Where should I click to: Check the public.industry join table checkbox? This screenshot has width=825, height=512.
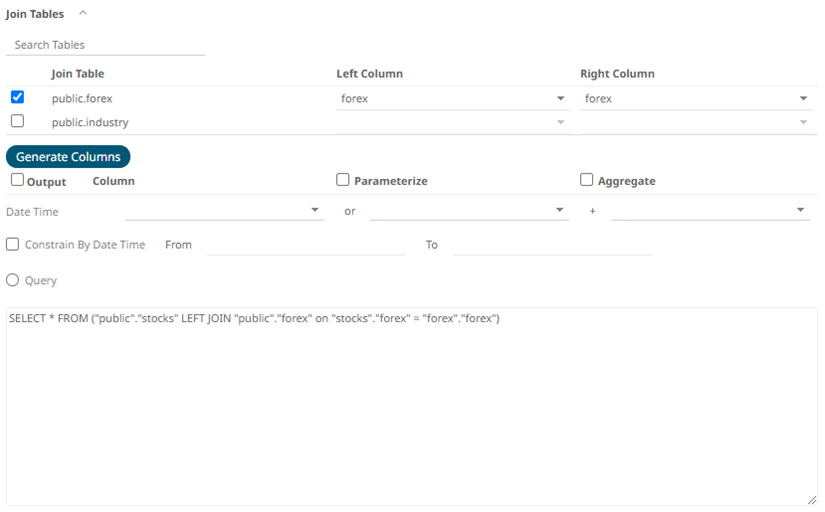(x=17, y=122)
